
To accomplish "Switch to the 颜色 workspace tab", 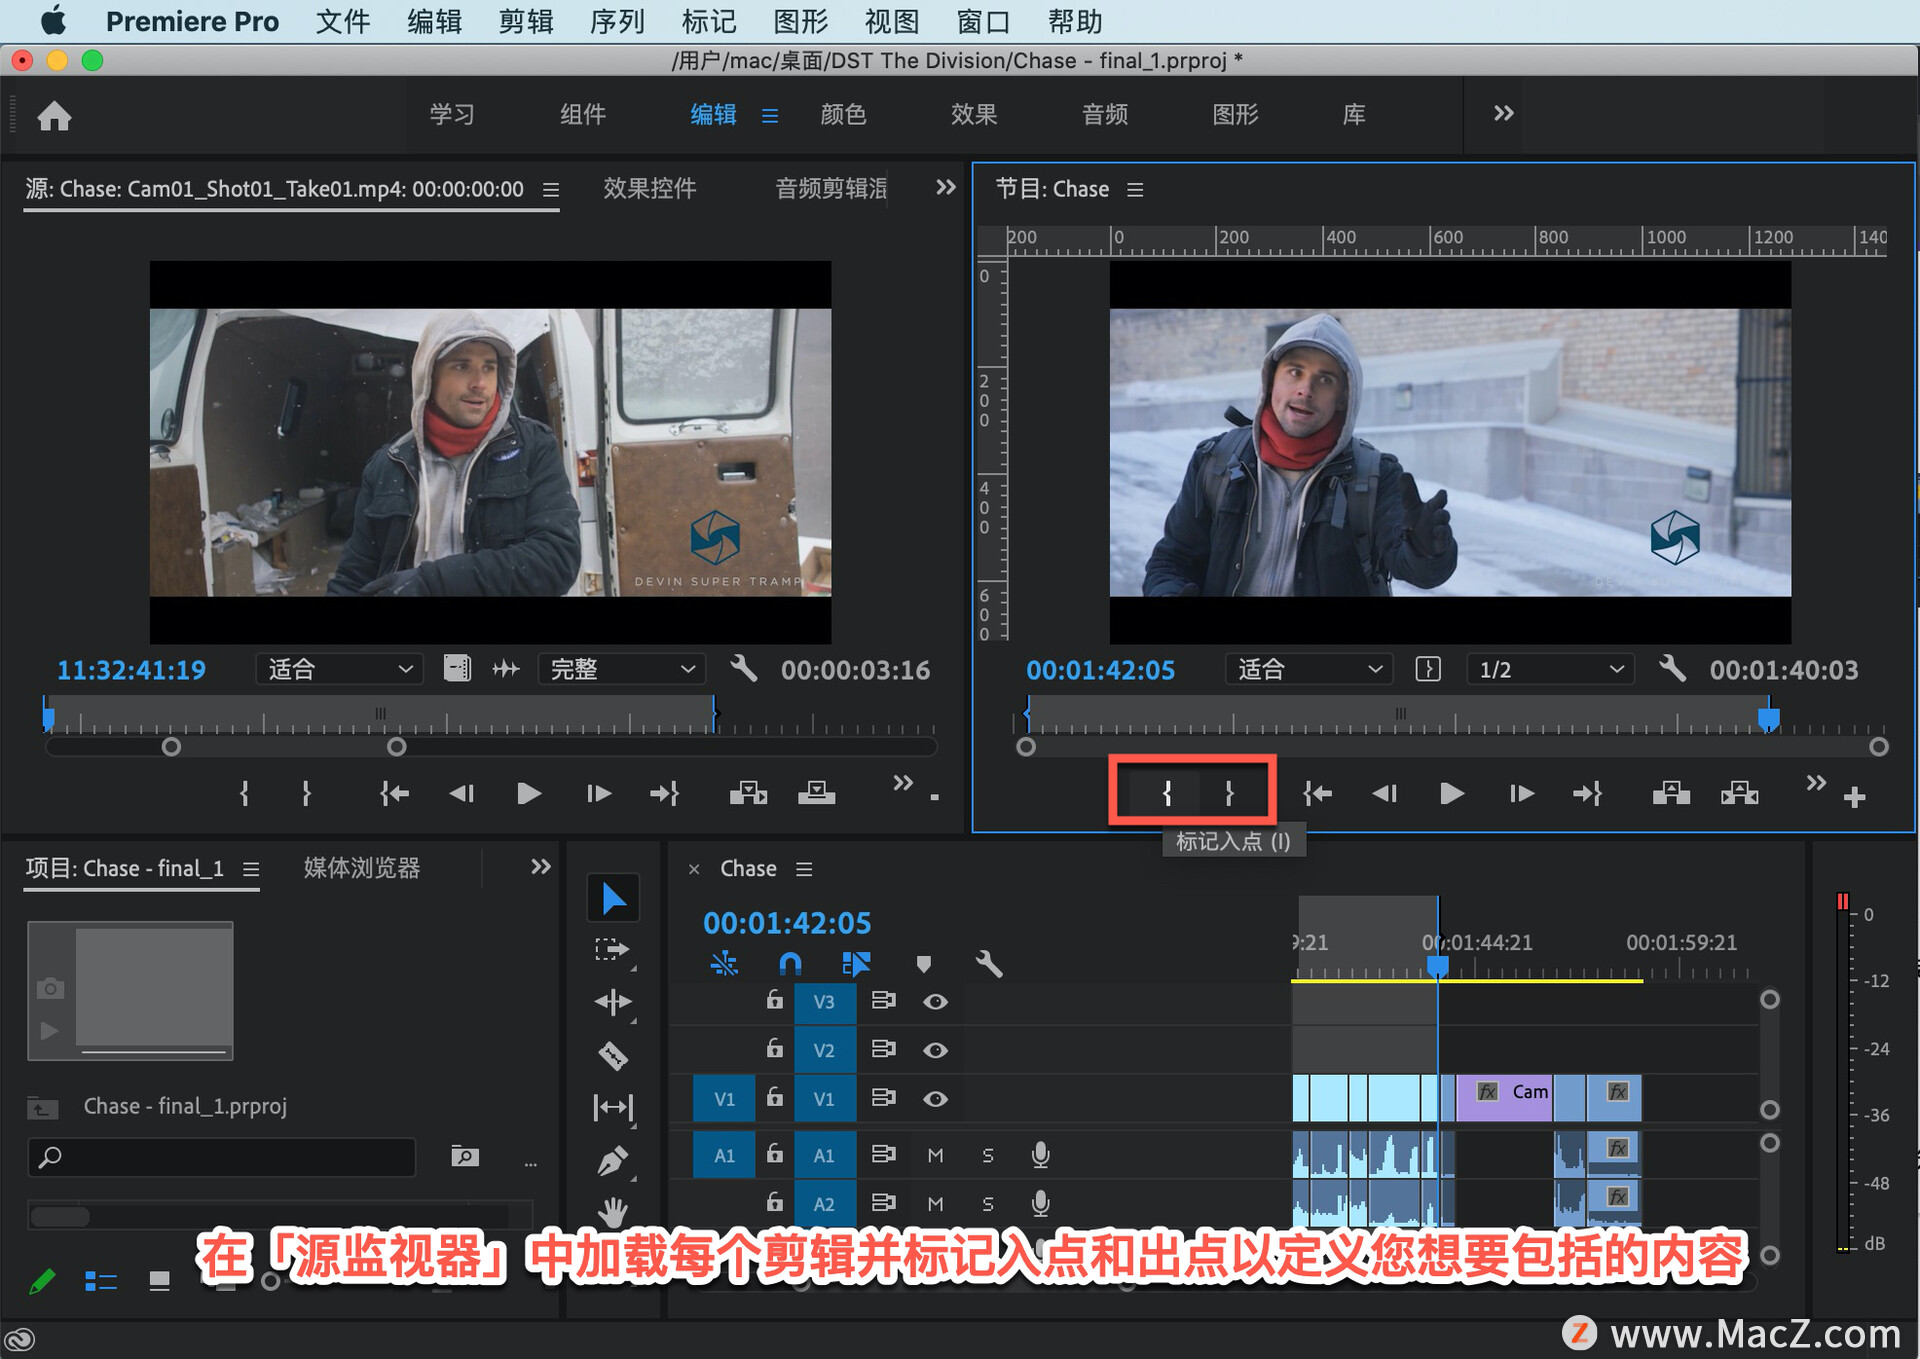I will click(x=843, y=114).
